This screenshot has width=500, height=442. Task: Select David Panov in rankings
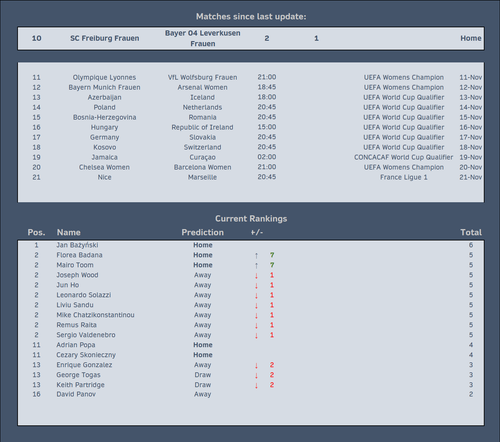(x=76, y=394)
